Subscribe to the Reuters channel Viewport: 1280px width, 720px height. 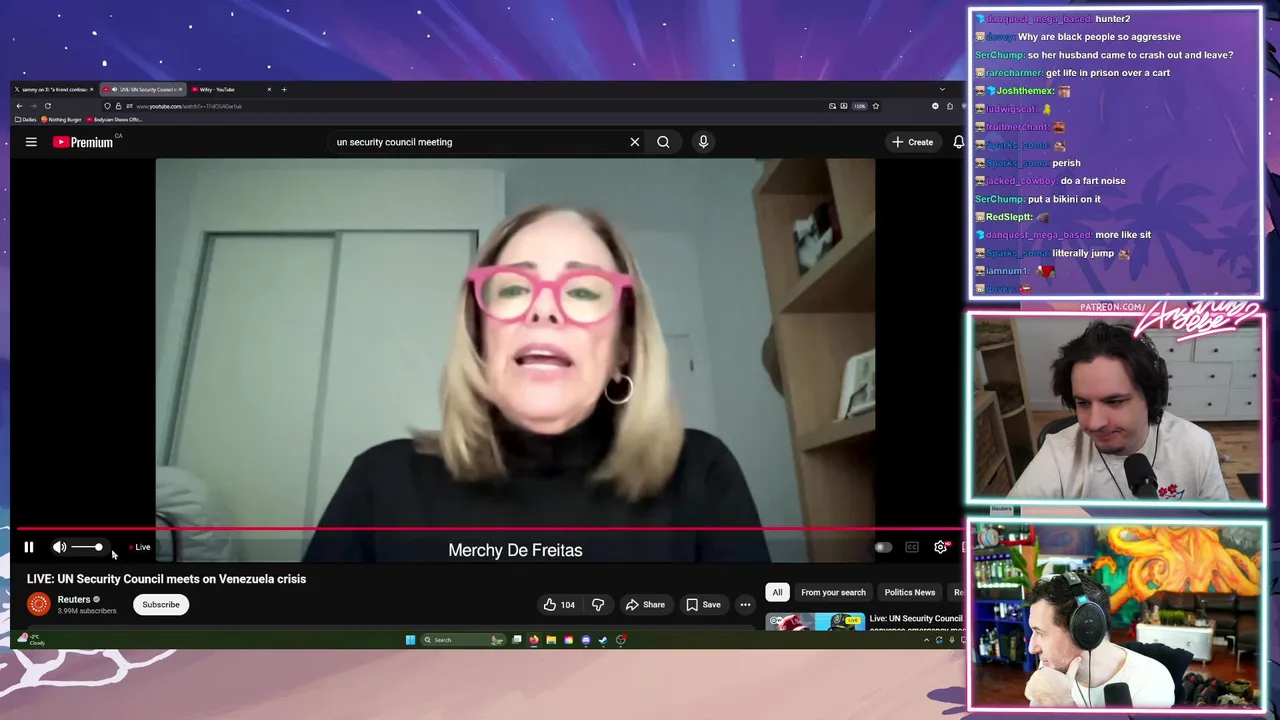click(161, 604)
